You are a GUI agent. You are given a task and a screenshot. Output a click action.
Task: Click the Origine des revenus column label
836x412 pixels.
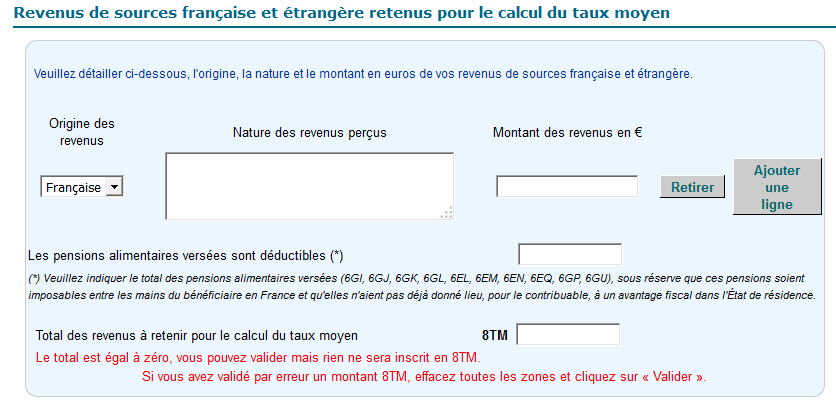pyautogui.click(x=82, y=132)
